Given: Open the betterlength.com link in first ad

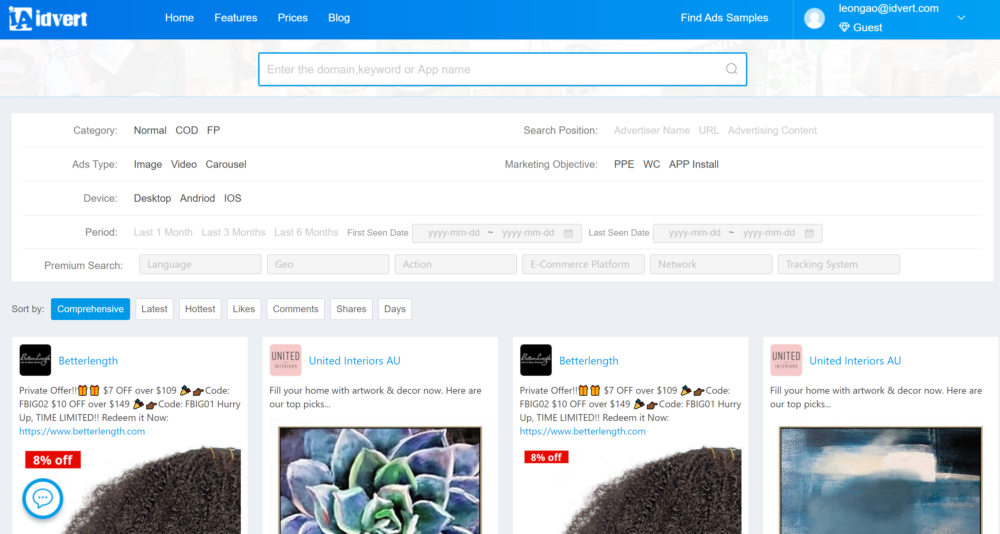Looking at the screenshot, I should pos(82,431).
